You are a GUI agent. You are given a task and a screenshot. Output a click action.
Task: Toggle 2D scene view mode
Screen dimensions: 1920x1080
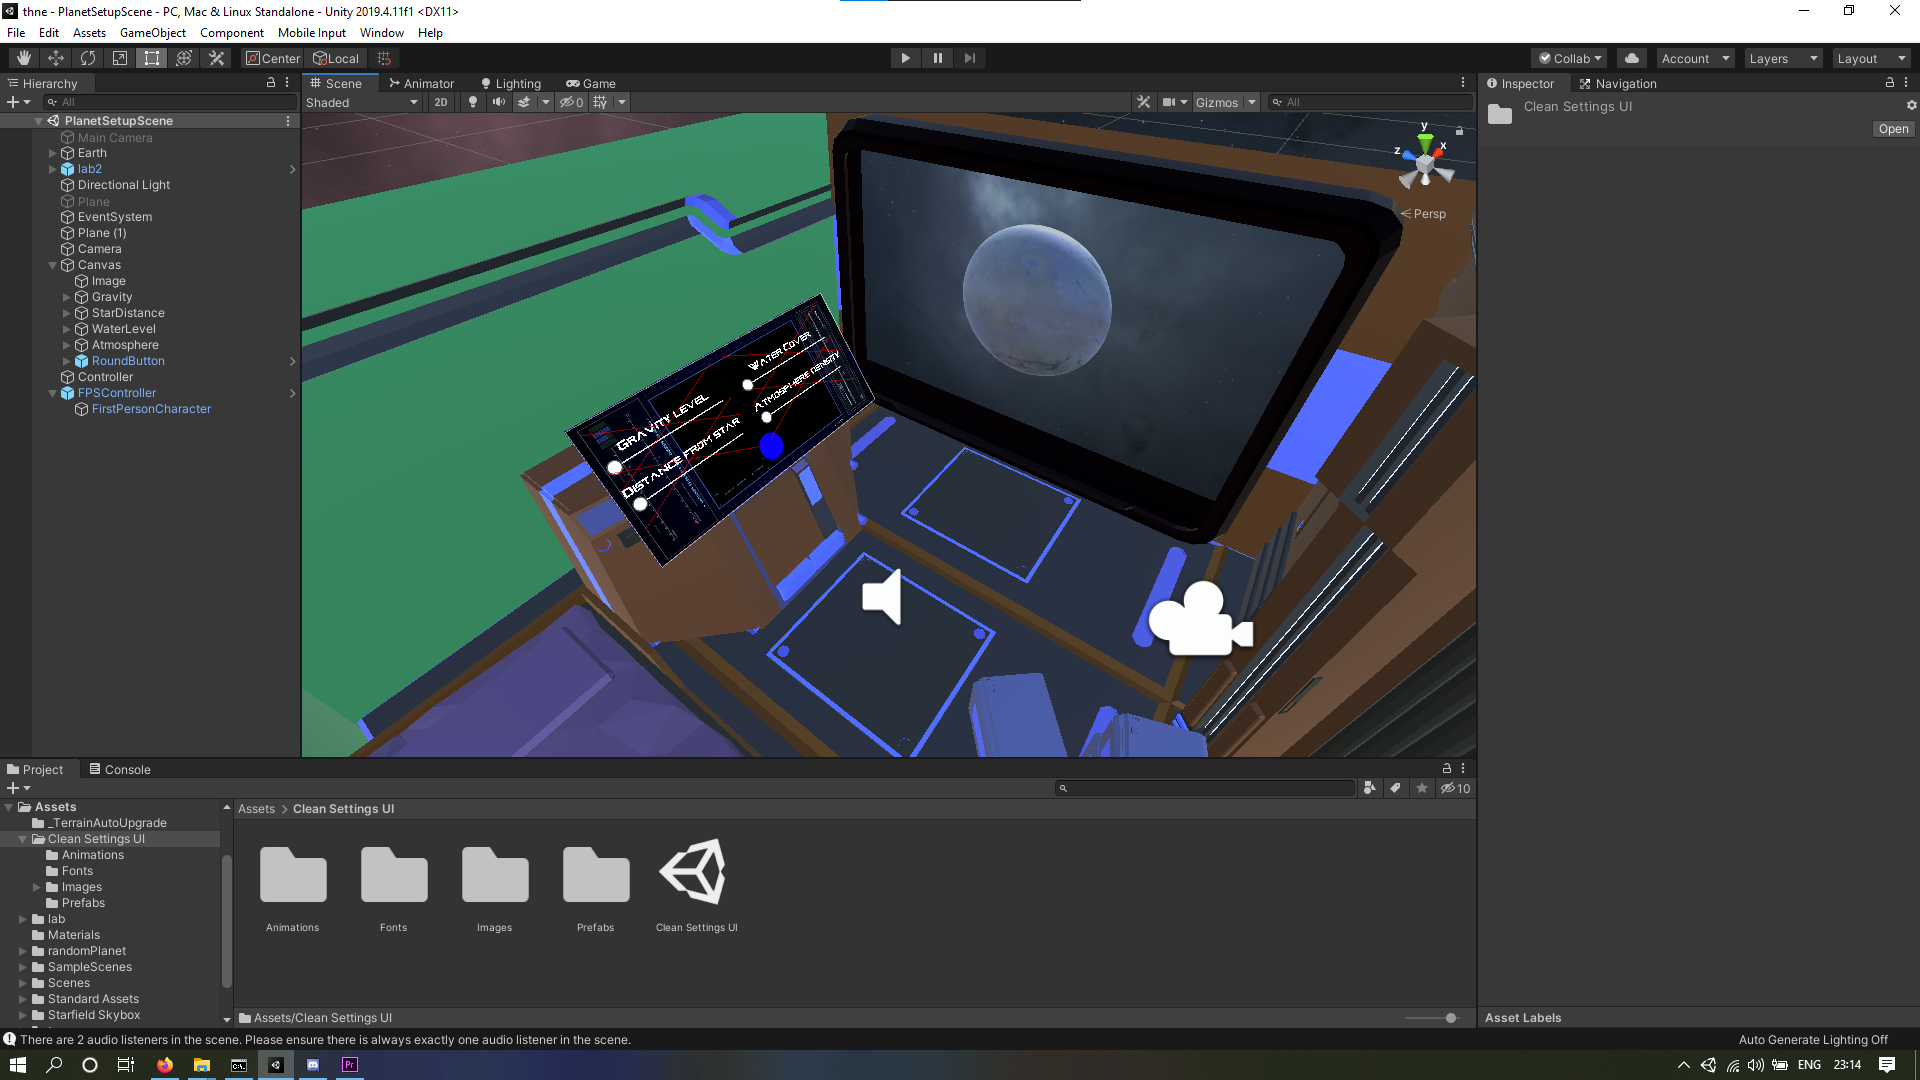[x=441, y=102]
